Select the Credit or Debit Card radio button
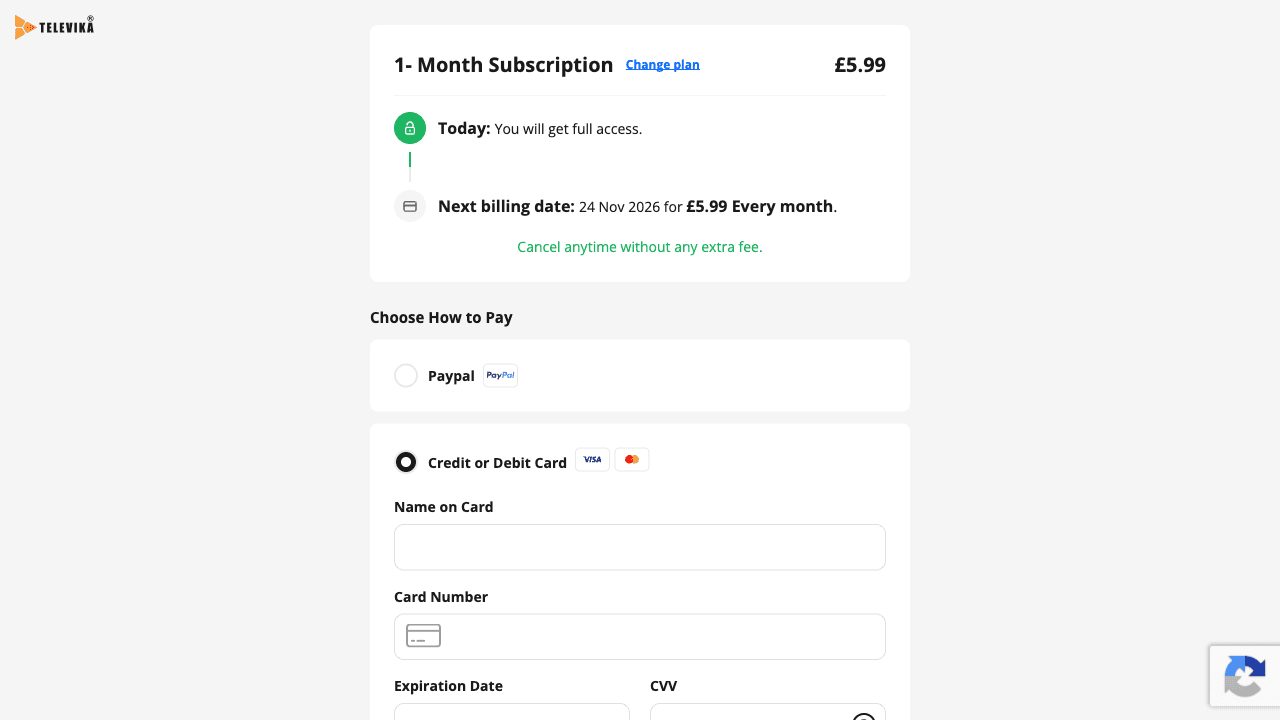 [x=406, y=462]
